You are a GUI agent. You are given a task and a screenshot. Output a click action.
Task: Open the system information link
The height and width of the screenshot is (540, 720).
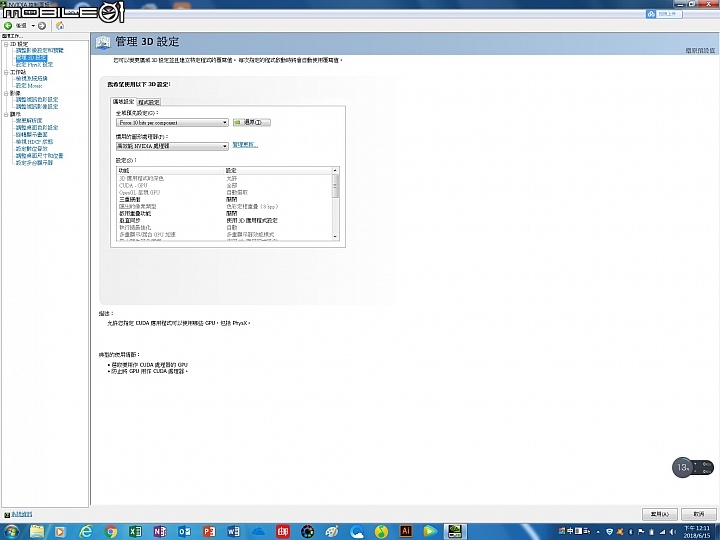coord(22,515)
